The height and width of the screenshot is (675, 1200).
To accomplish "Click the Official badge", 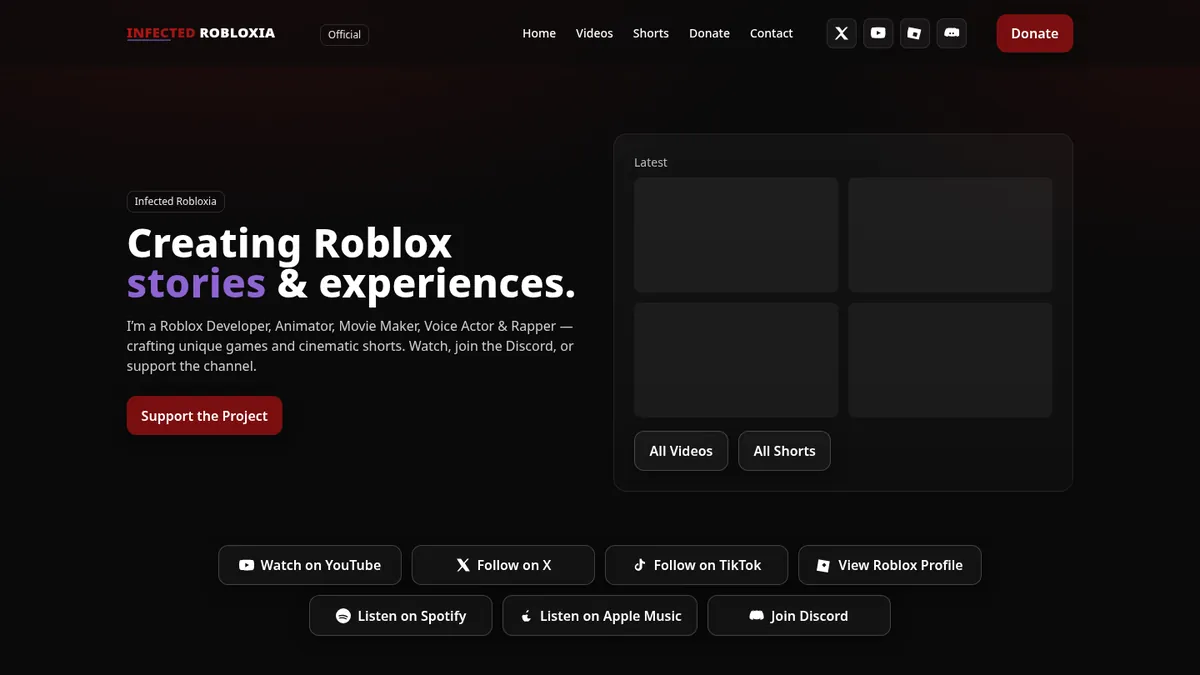I will [344, 34].
